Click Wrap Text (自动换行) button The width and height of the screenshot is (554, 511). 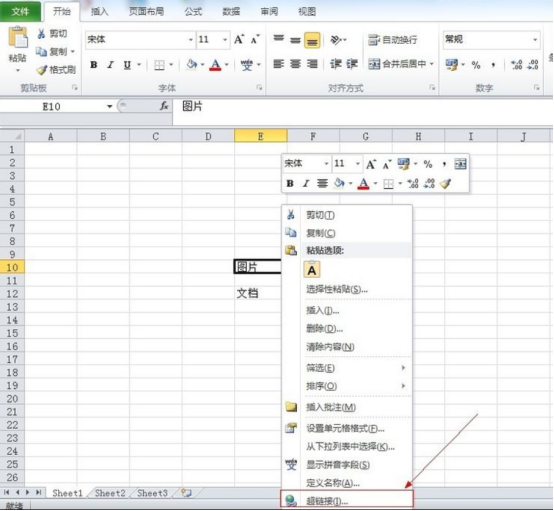[392, 40]
